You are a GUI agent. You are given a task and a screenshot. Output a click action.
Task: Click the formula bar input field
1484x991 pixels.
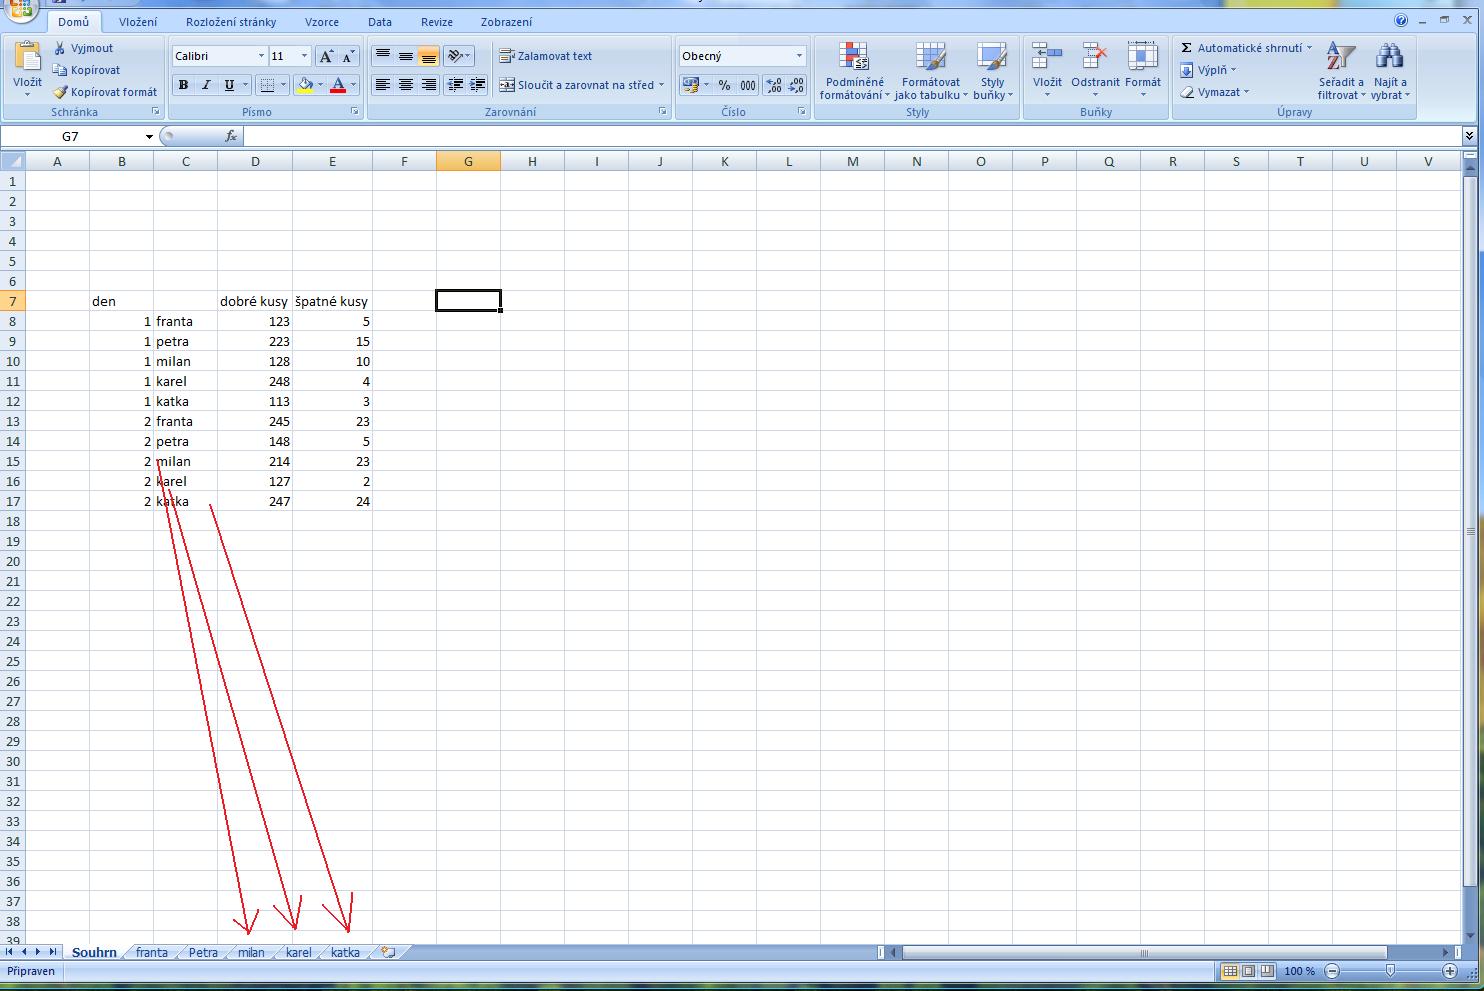click(x=852, y=136)
